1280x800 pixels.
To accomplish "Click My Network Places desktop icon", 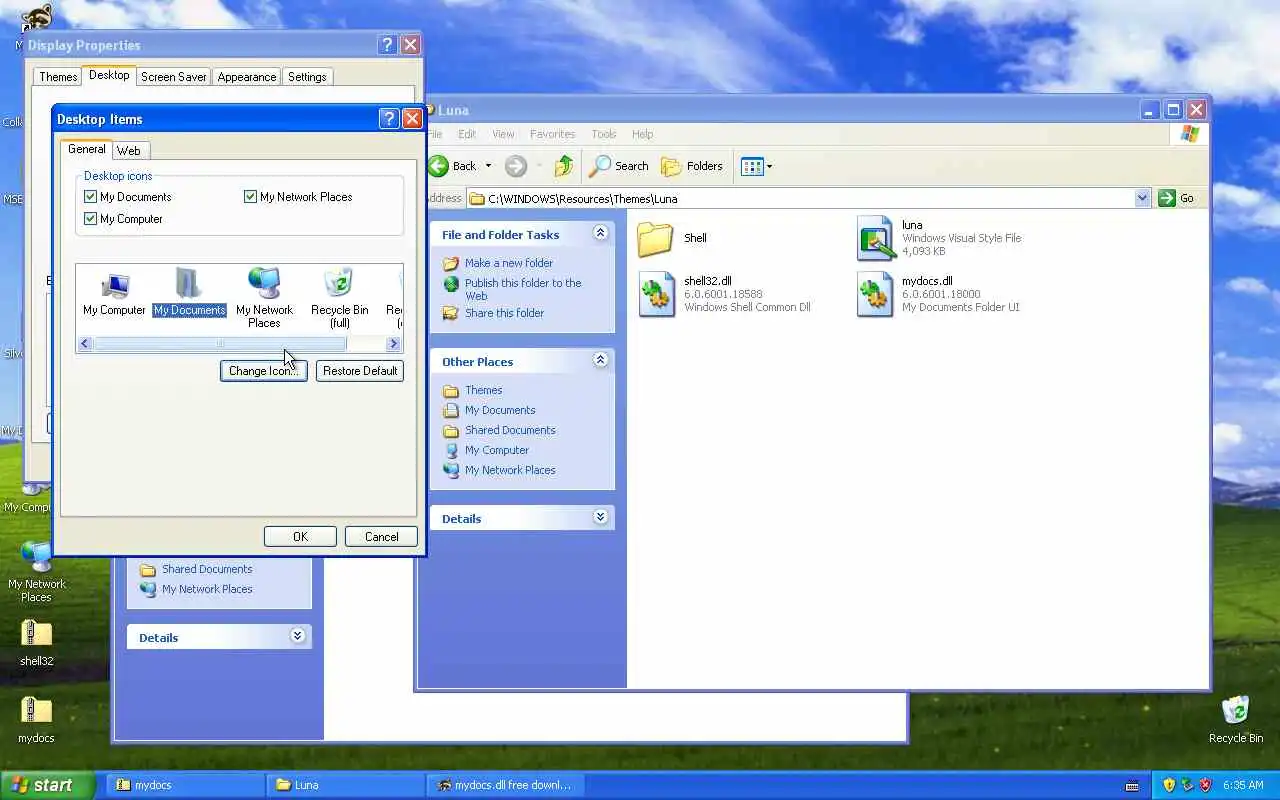I will click(x=36, y=557).
